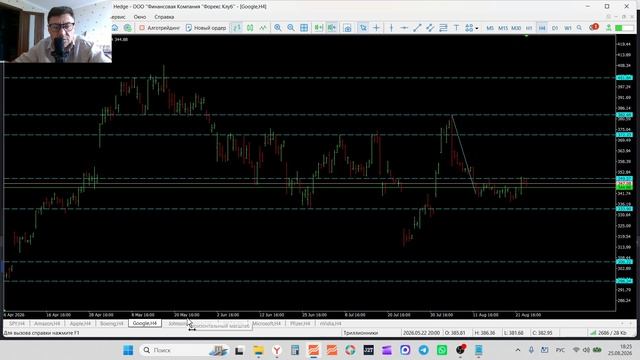
Task: Switch to the Apple,H4 chart tab
Action: [80, 323]
